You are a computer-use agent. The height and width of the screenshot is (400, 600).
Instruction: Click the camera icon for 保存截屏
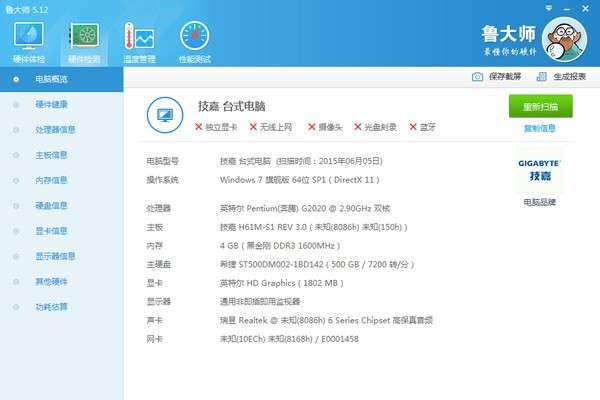(477, 77)
